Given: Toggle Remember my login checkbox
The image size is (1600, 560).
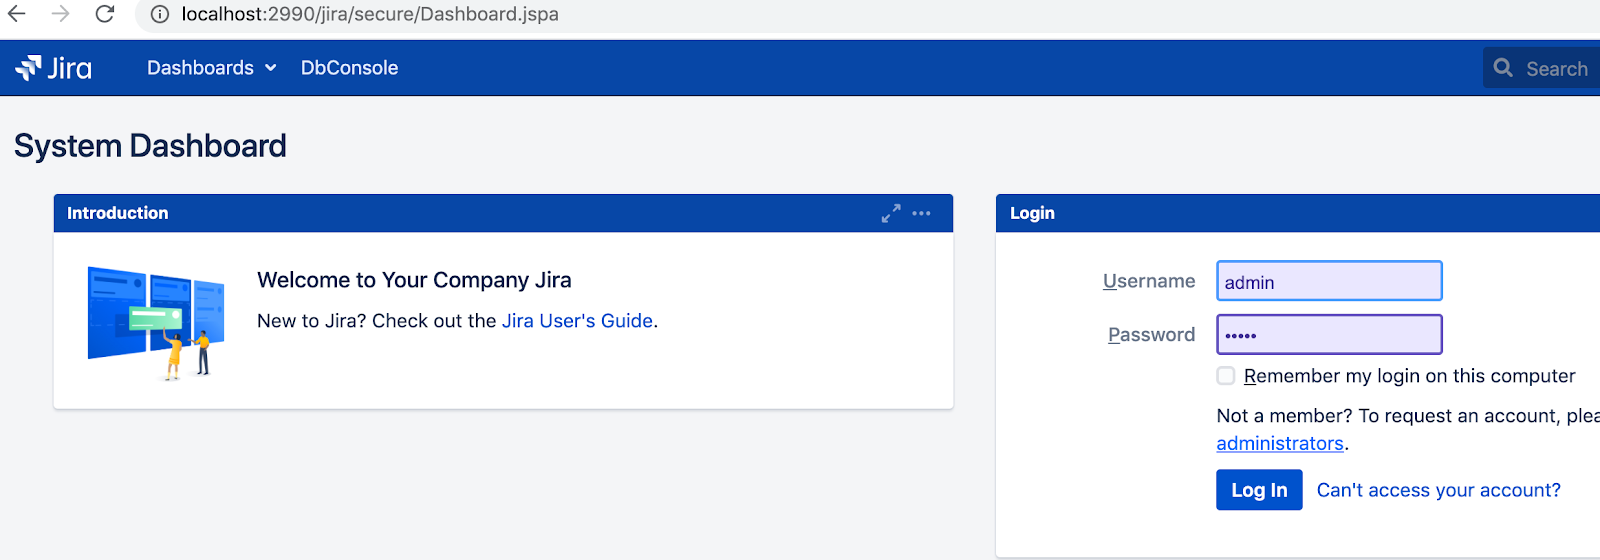Looking at the screenshot, I should (x=1226, y=376).
